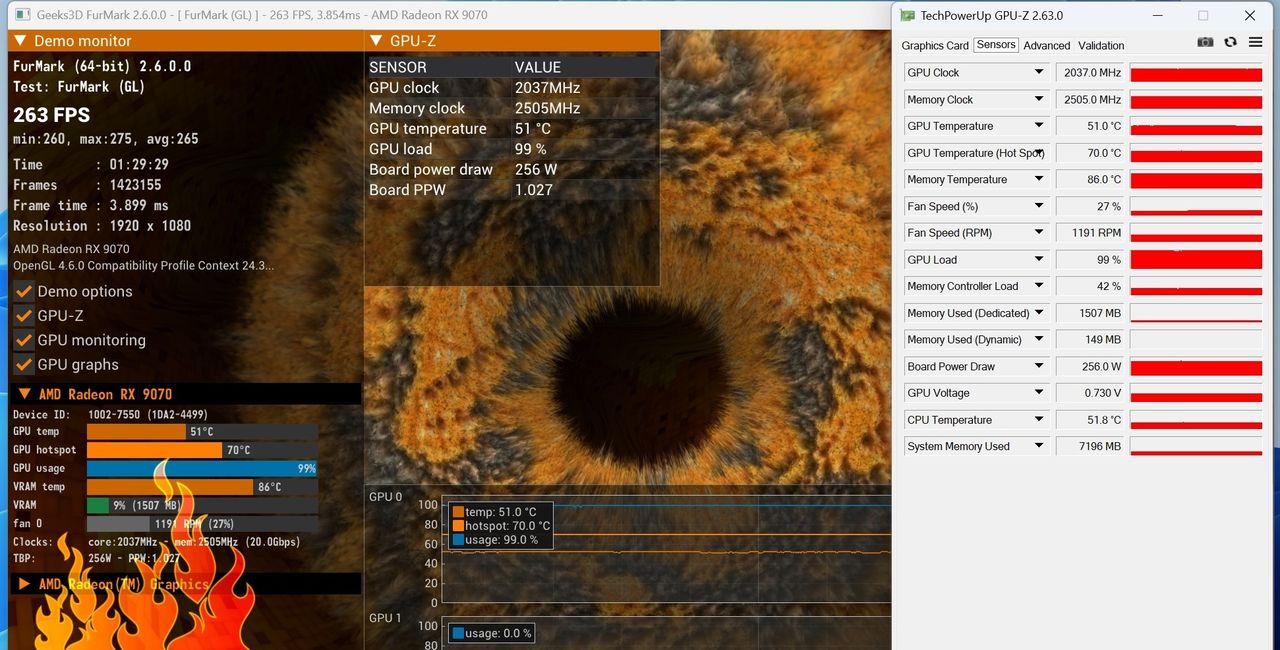Open the Board Power Draw dropdown

tap(1039, 366)
